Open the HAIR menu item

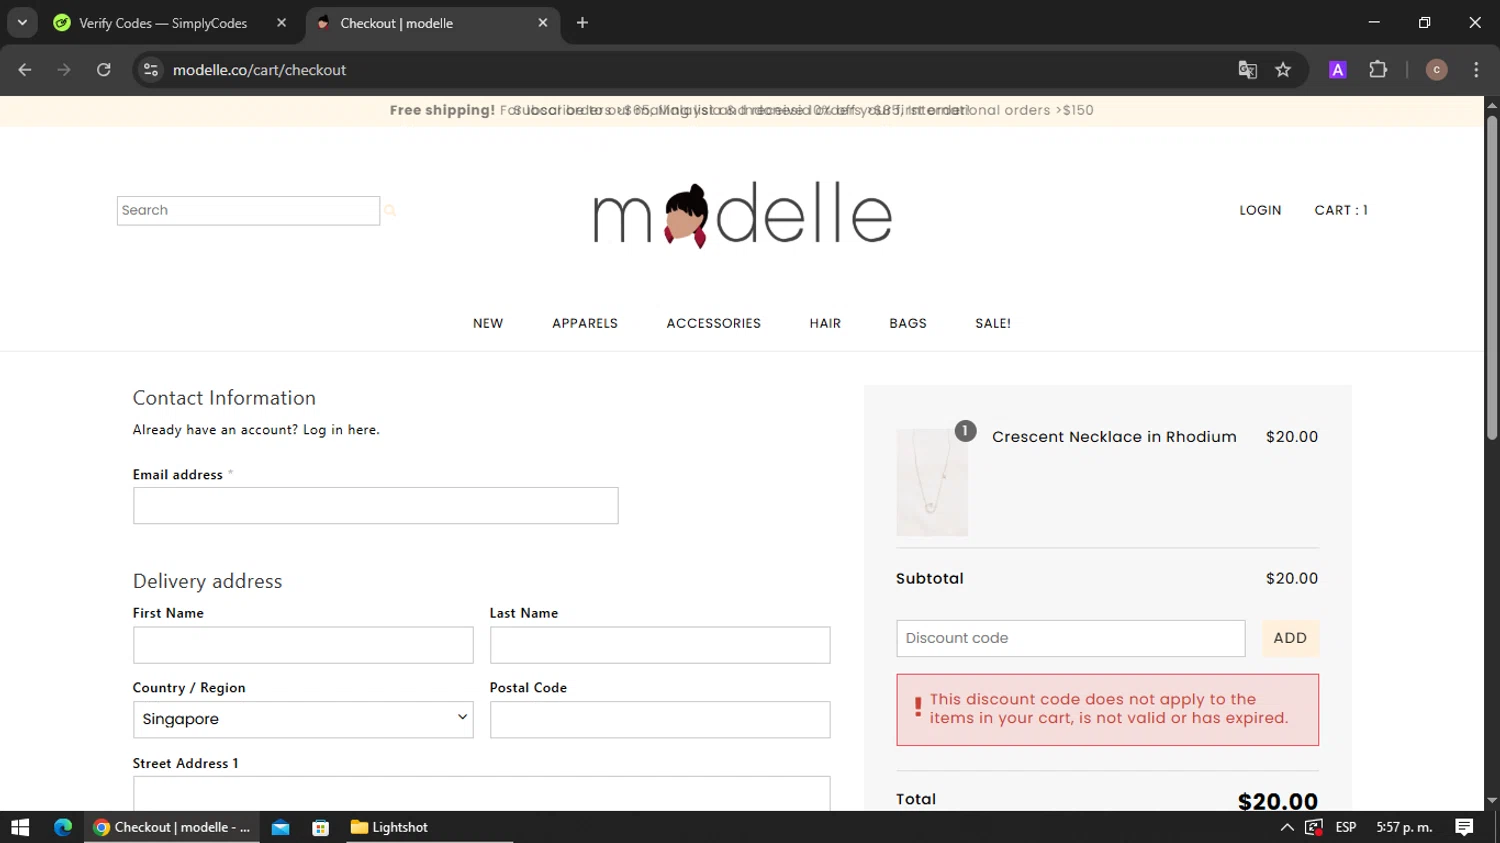pos(825,323)
